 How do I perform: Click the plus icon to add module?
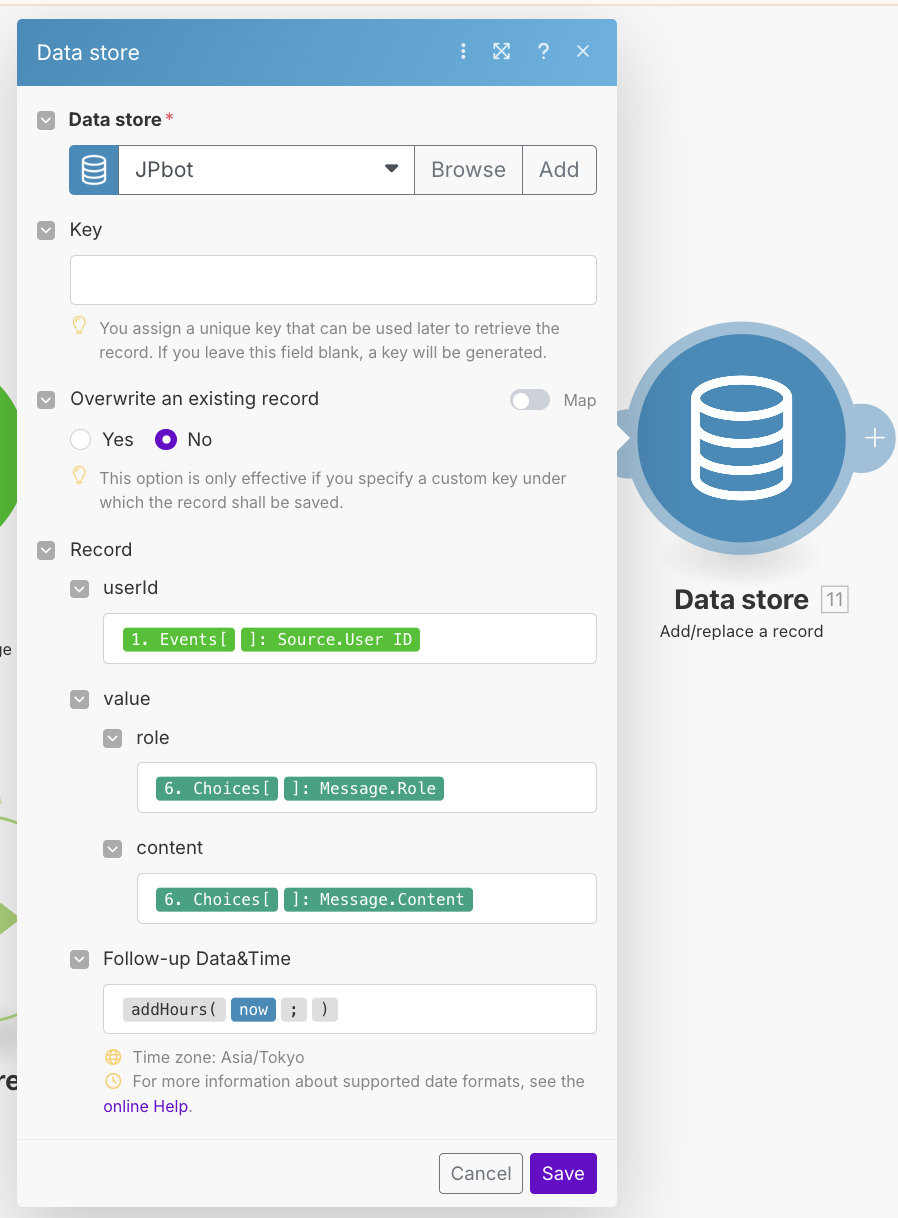(874, 438)
